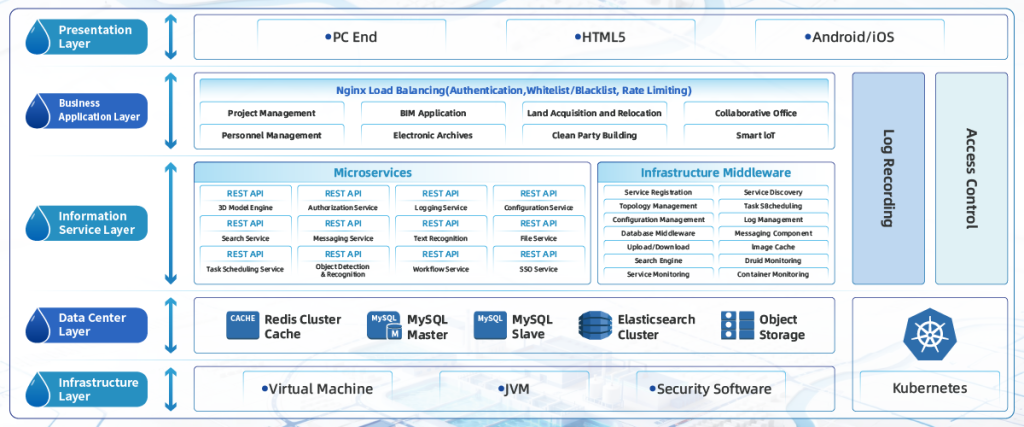Open the Access Control vertical panel
Viewport: 1024px width, 427px height.
971,178
